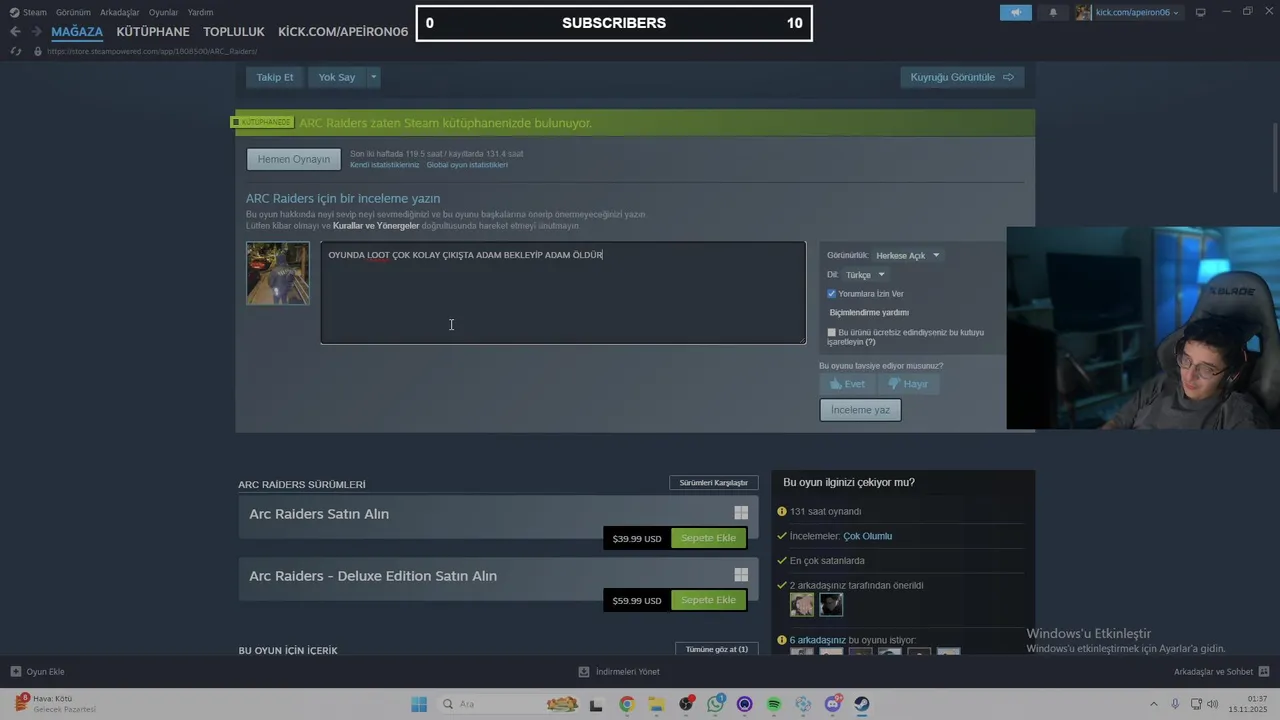Click the Hemen Oynayın button

coord(294,159)
